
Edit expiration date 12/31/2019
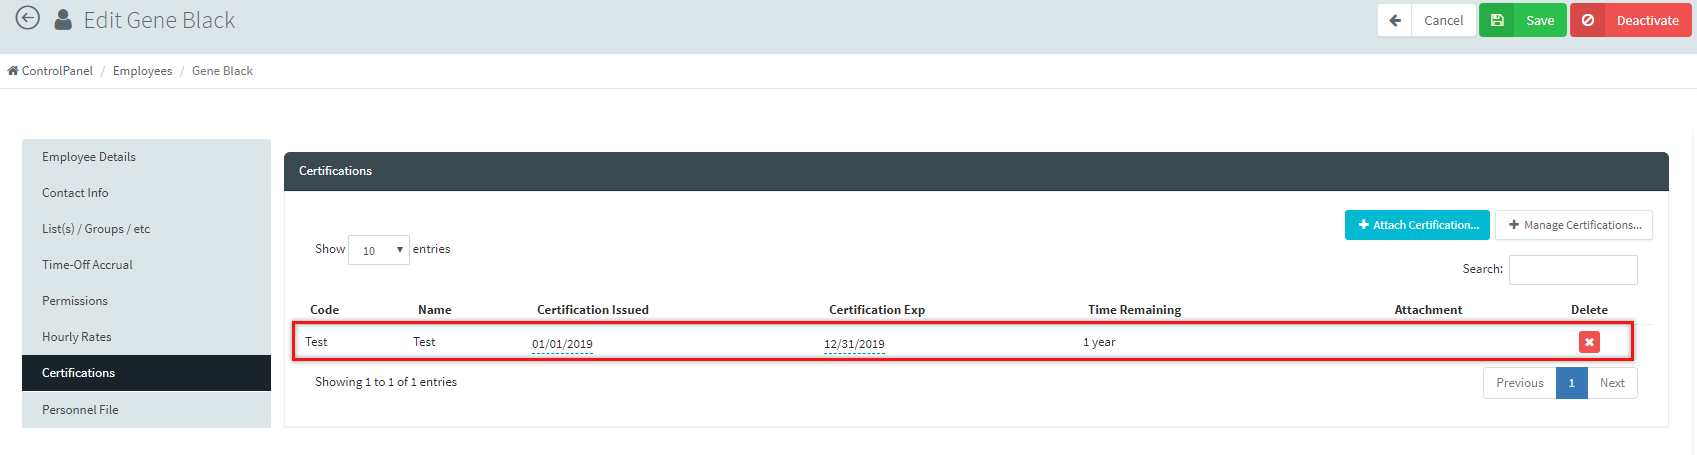pos(854,344)
